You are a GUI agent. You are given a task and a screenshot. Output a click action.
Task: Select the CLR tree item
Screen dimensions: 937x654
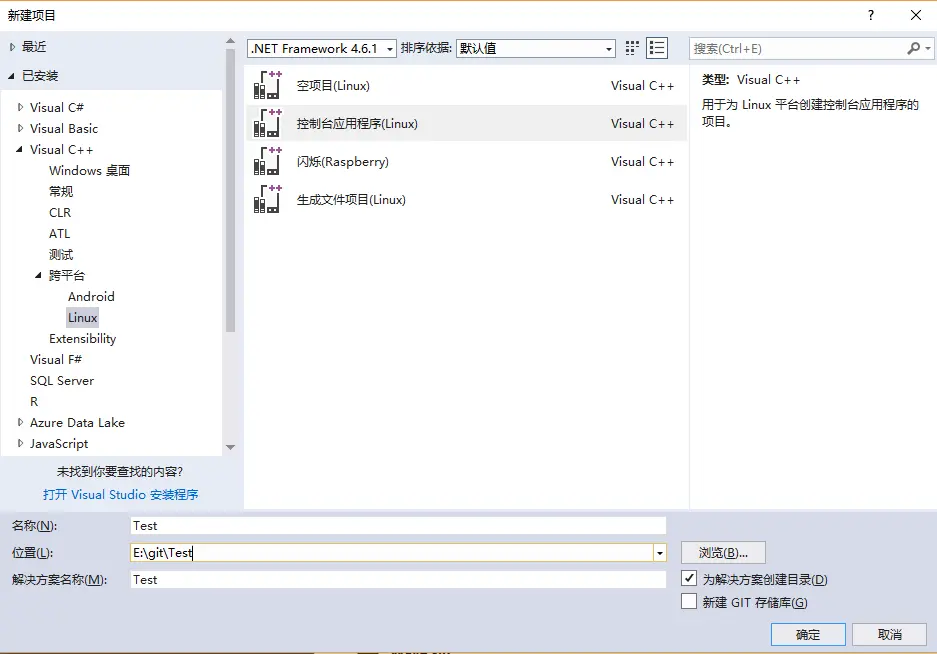[x=60, y=212]
